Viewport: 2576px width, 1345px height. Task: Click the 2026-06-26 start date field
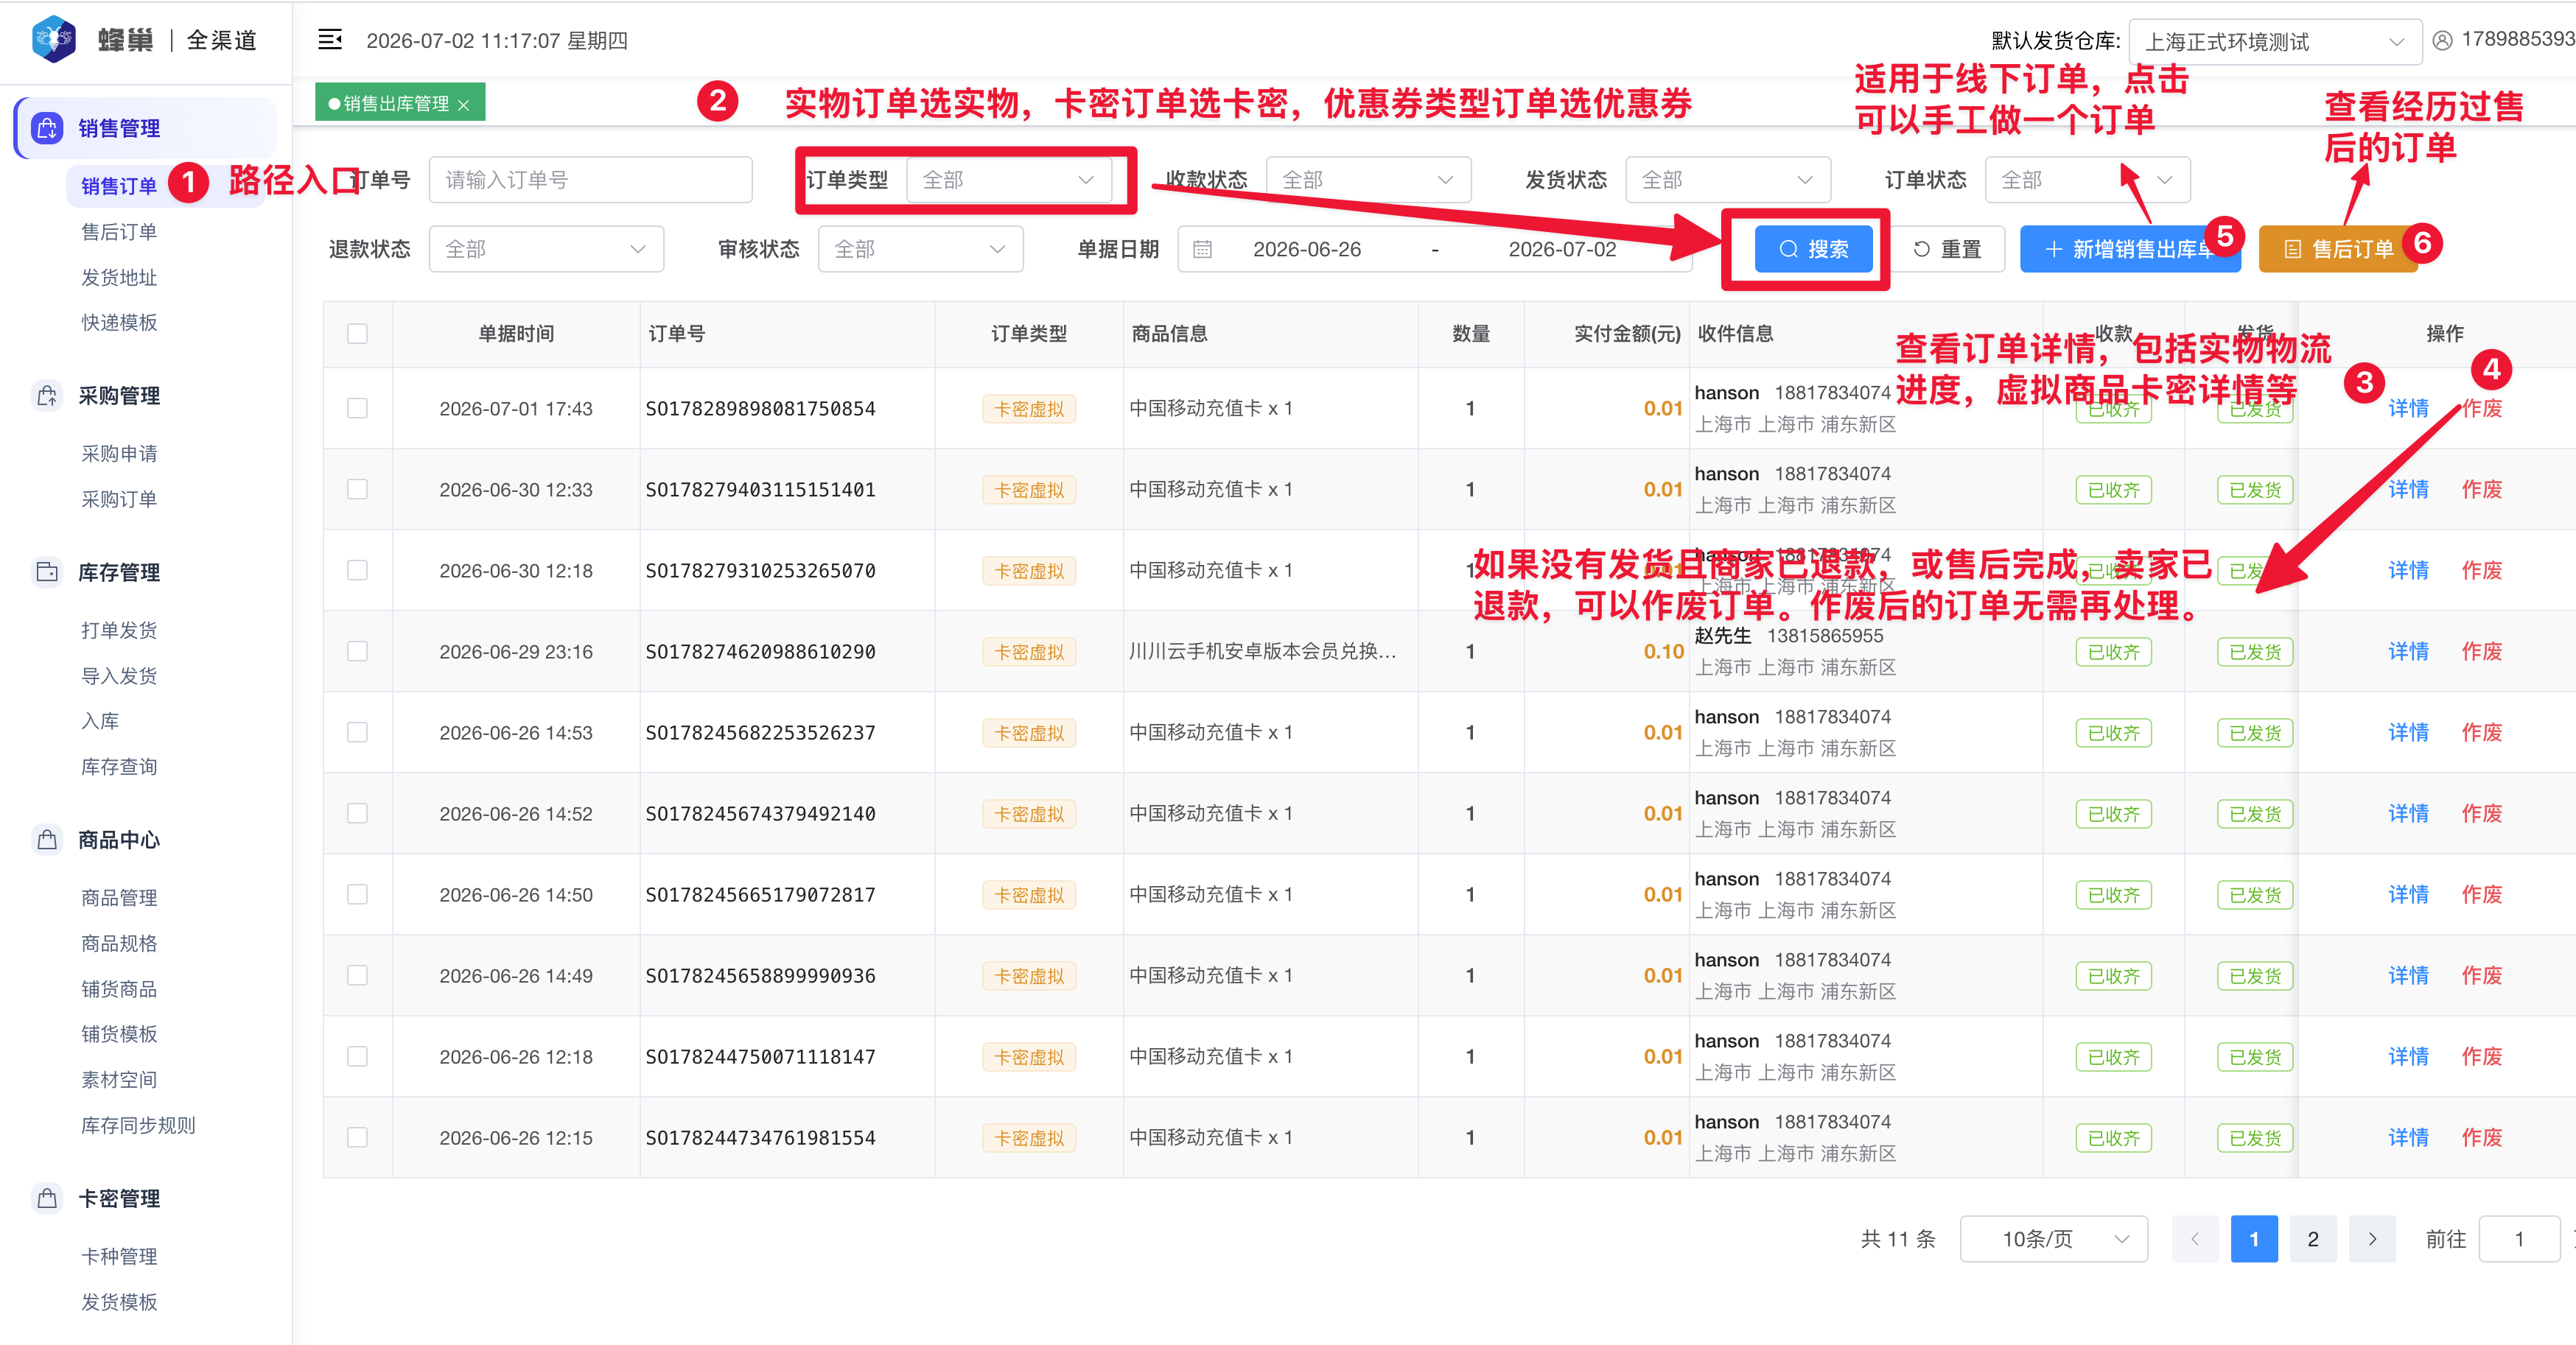click(1306, 249)
